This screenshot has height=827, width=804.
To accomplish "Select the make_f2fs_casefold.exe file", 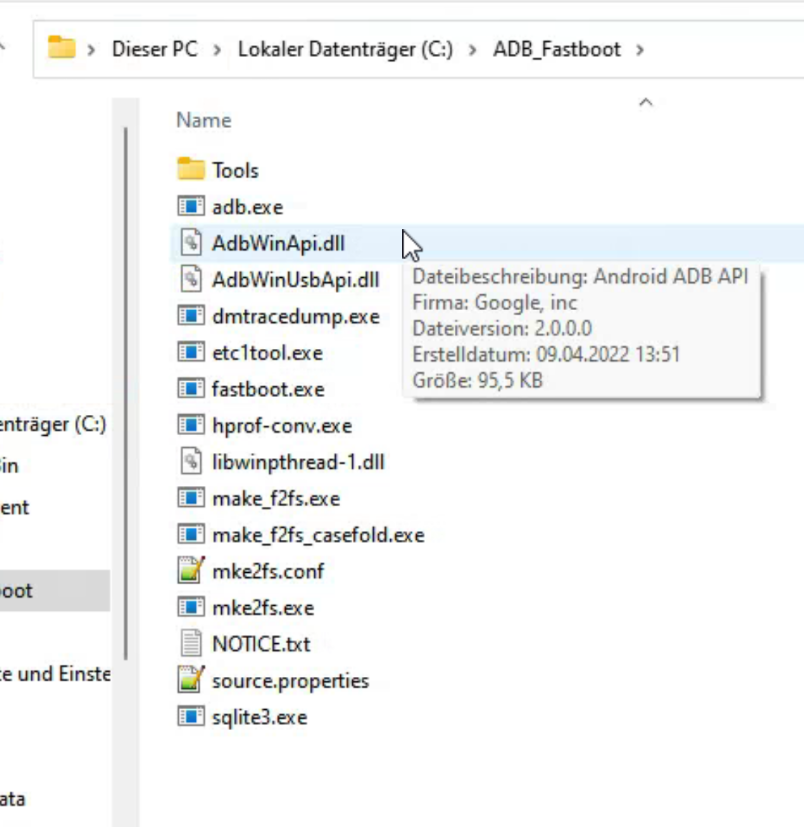I will coord(317,535).
